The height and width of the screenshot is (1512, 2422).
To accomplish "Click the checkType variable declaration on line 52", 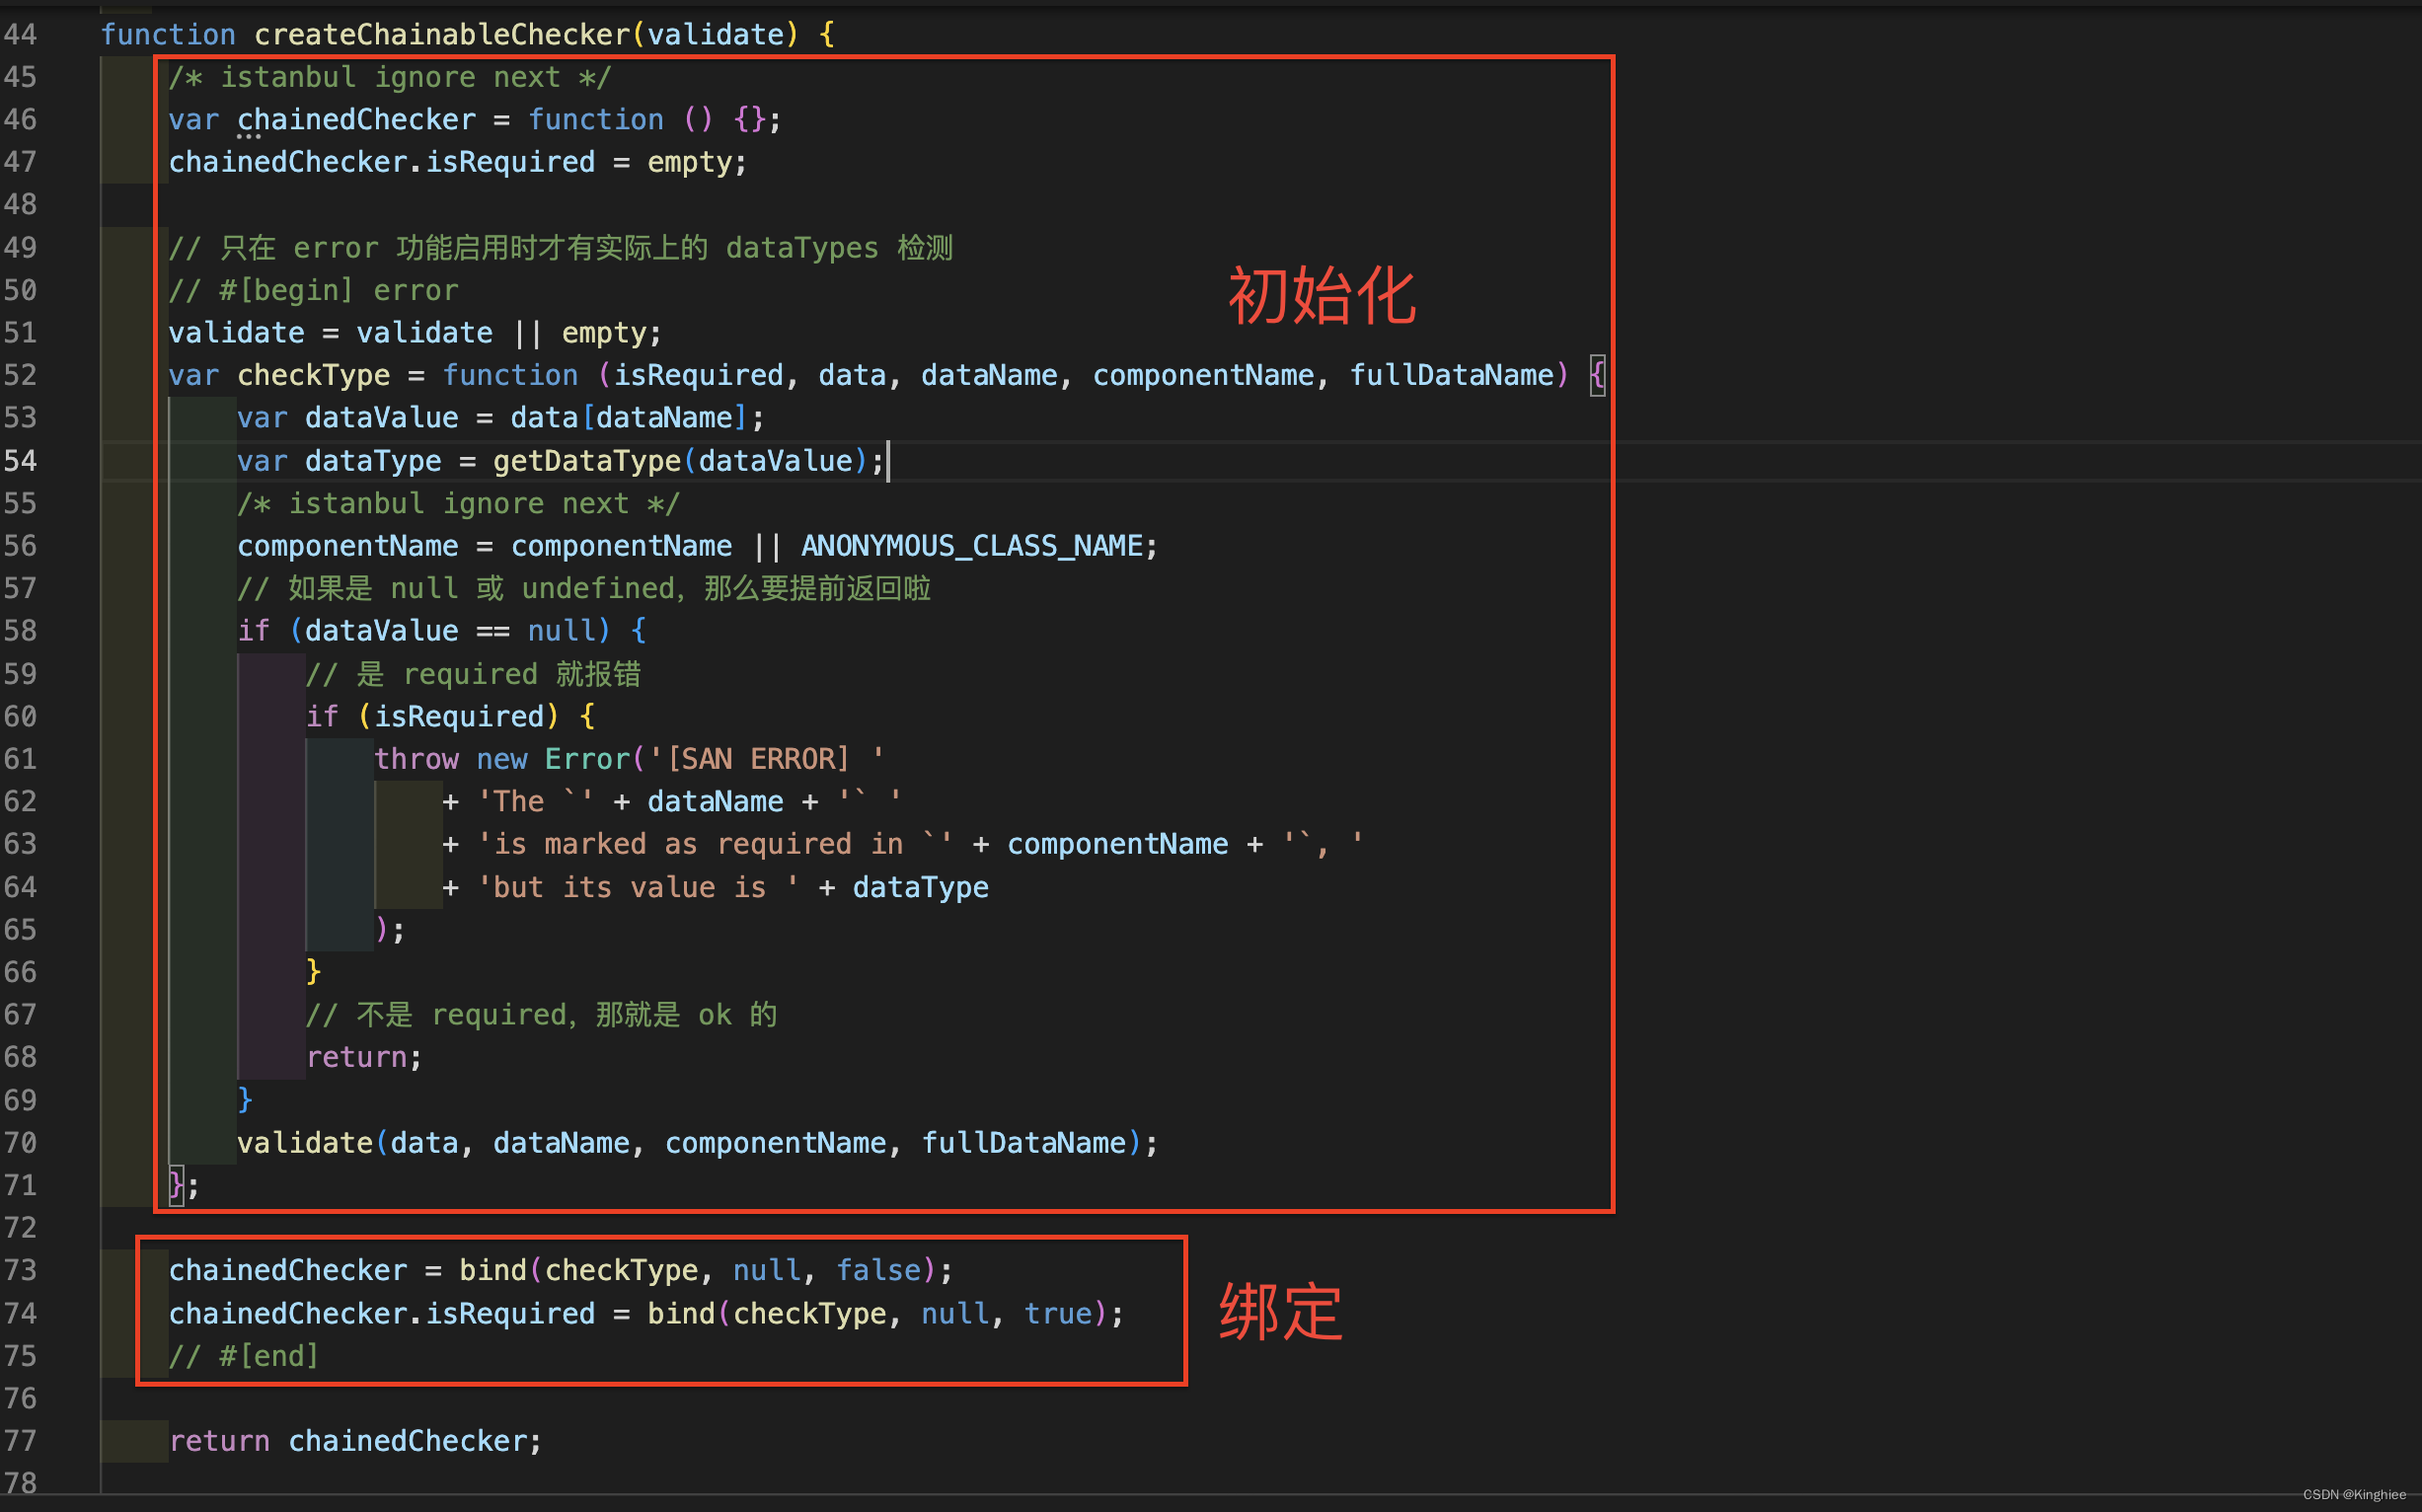I will (x=313, y=376).
